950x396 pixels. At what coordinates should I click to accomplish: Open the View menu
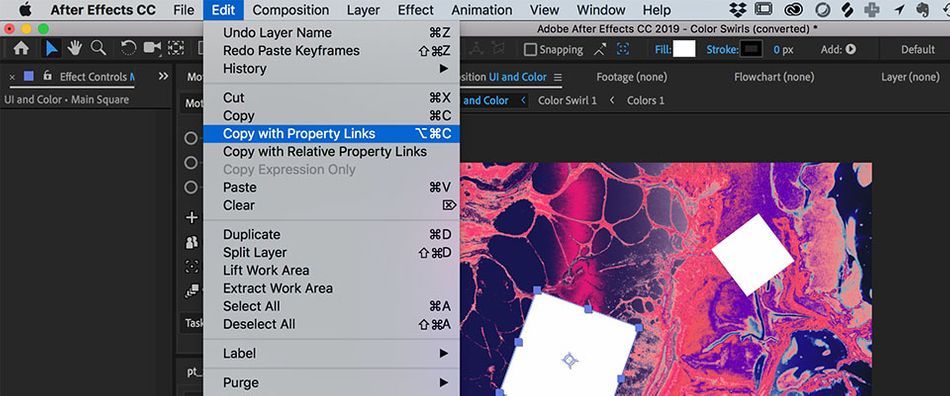544,10
